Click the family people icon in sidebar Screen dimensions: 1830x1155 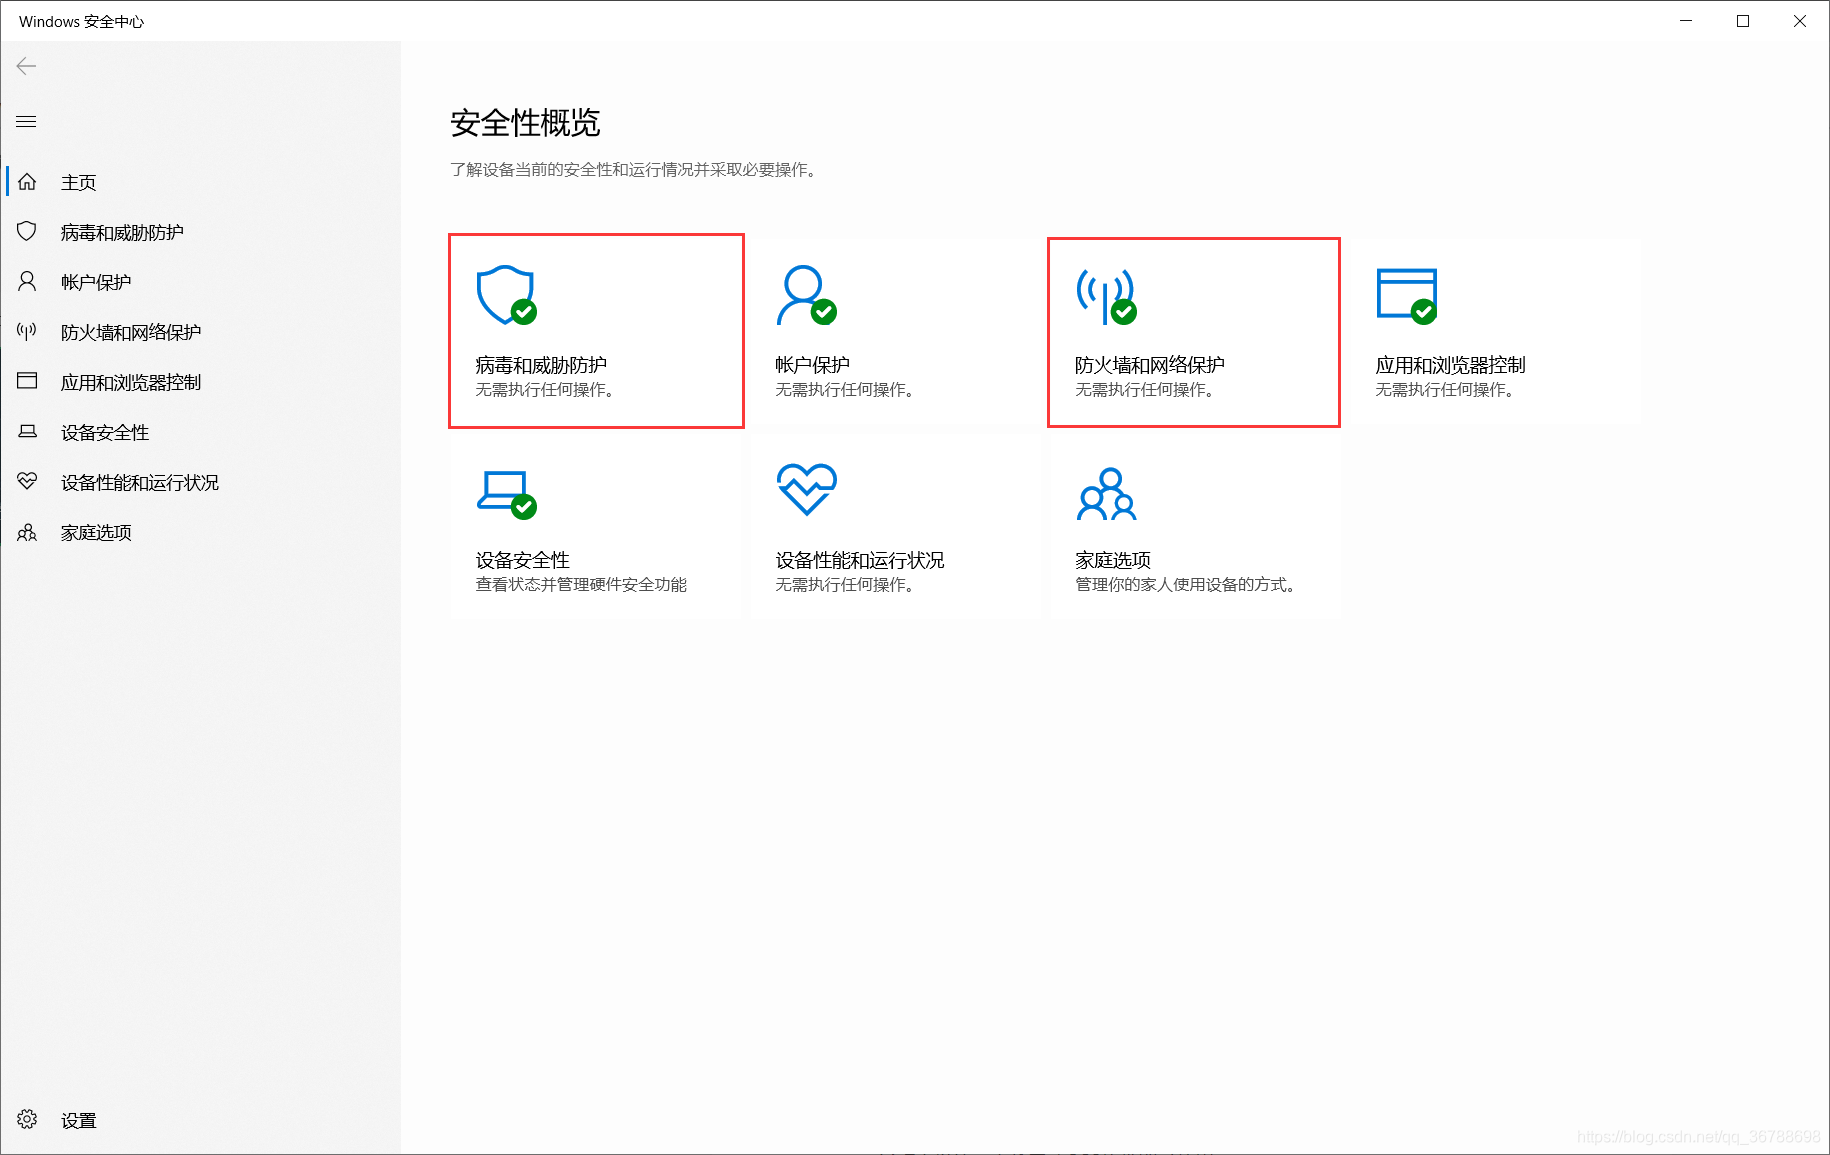[27, 532]
